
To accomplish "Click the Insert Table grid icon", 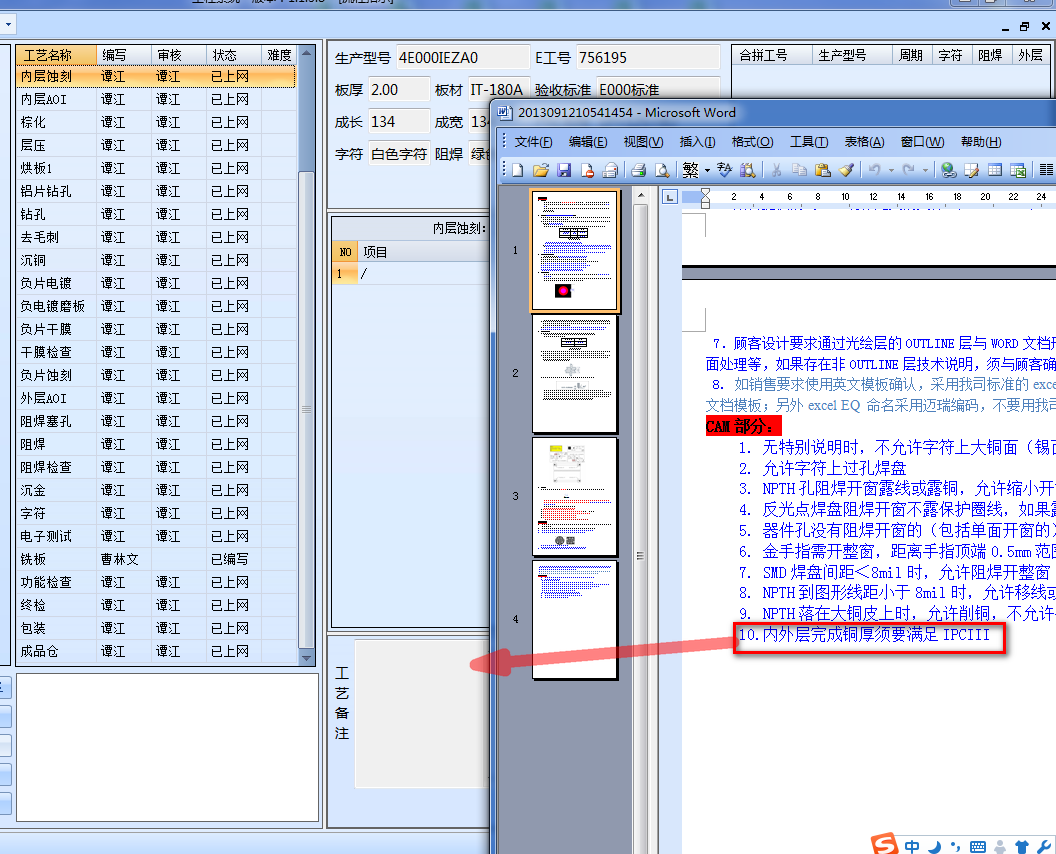I will pyautogui.click(x=995, y=170).
